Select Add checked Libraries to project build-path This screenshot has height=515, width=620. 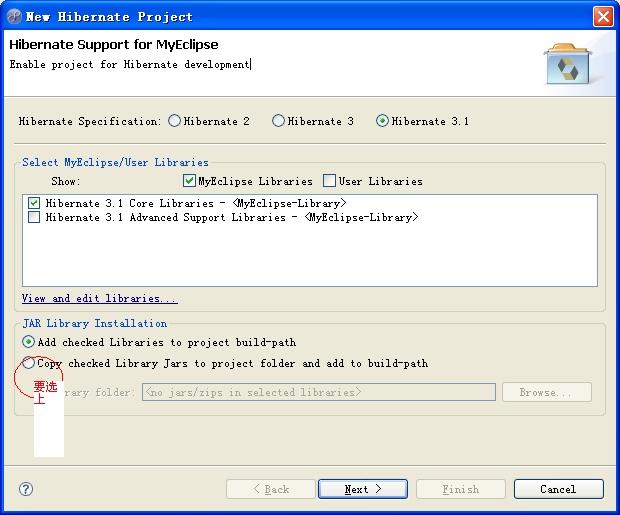click(x=28, y=342)
